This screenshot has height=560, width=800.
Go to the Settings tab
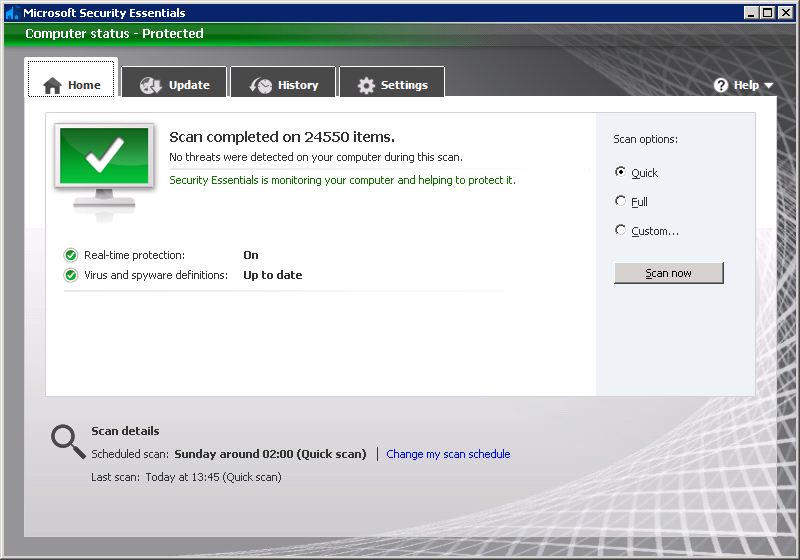click(x=392, y=82)
